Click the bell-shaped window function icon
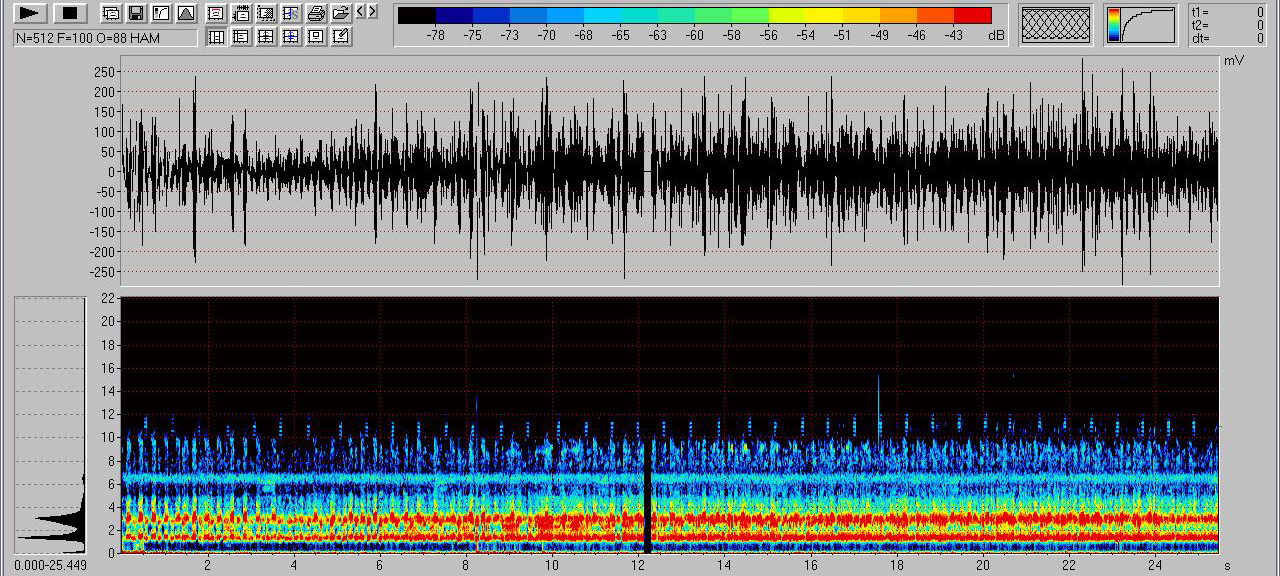 (185, 13)
